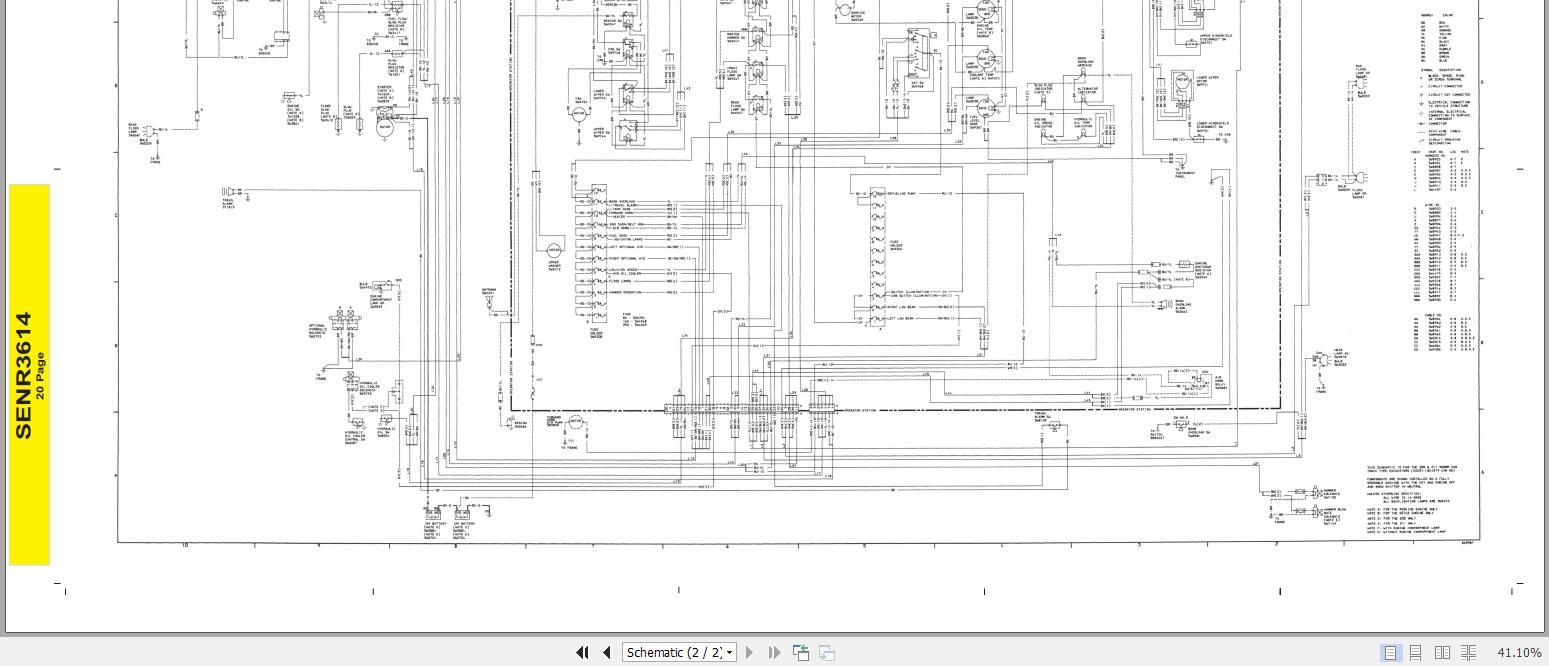Image resolution: width=1549 pixels, height=666 pixels.
Task: Enable continuous scrolling view
Action: tap(1415, 652)
